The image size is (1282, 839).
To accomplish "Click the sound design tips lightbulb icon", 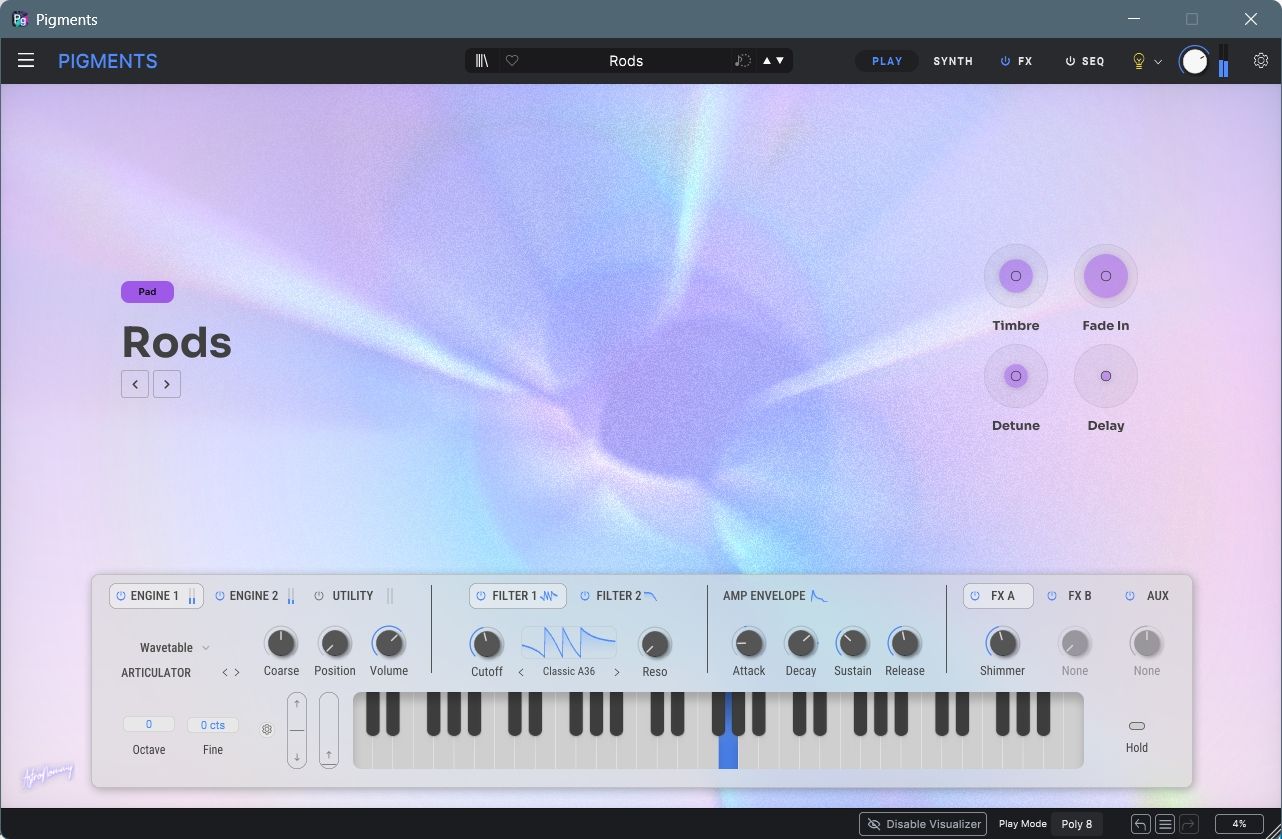I will tap(1137, 61).
